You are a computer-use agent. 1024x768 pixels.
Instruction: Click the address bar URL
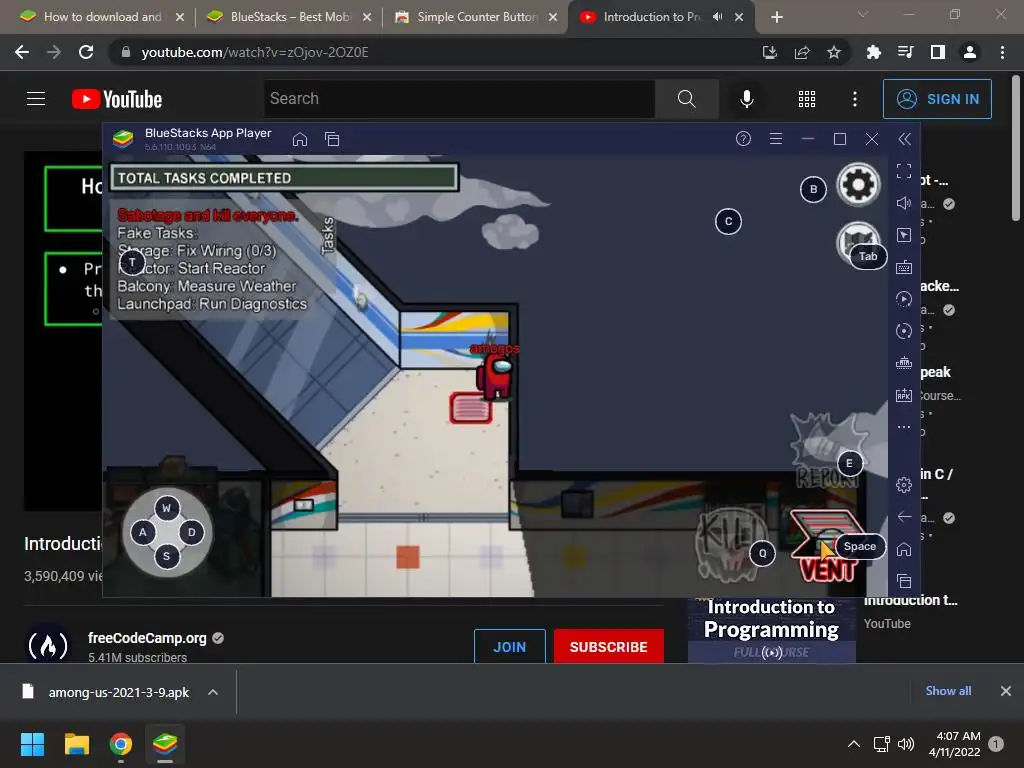[x=255, y=52]
